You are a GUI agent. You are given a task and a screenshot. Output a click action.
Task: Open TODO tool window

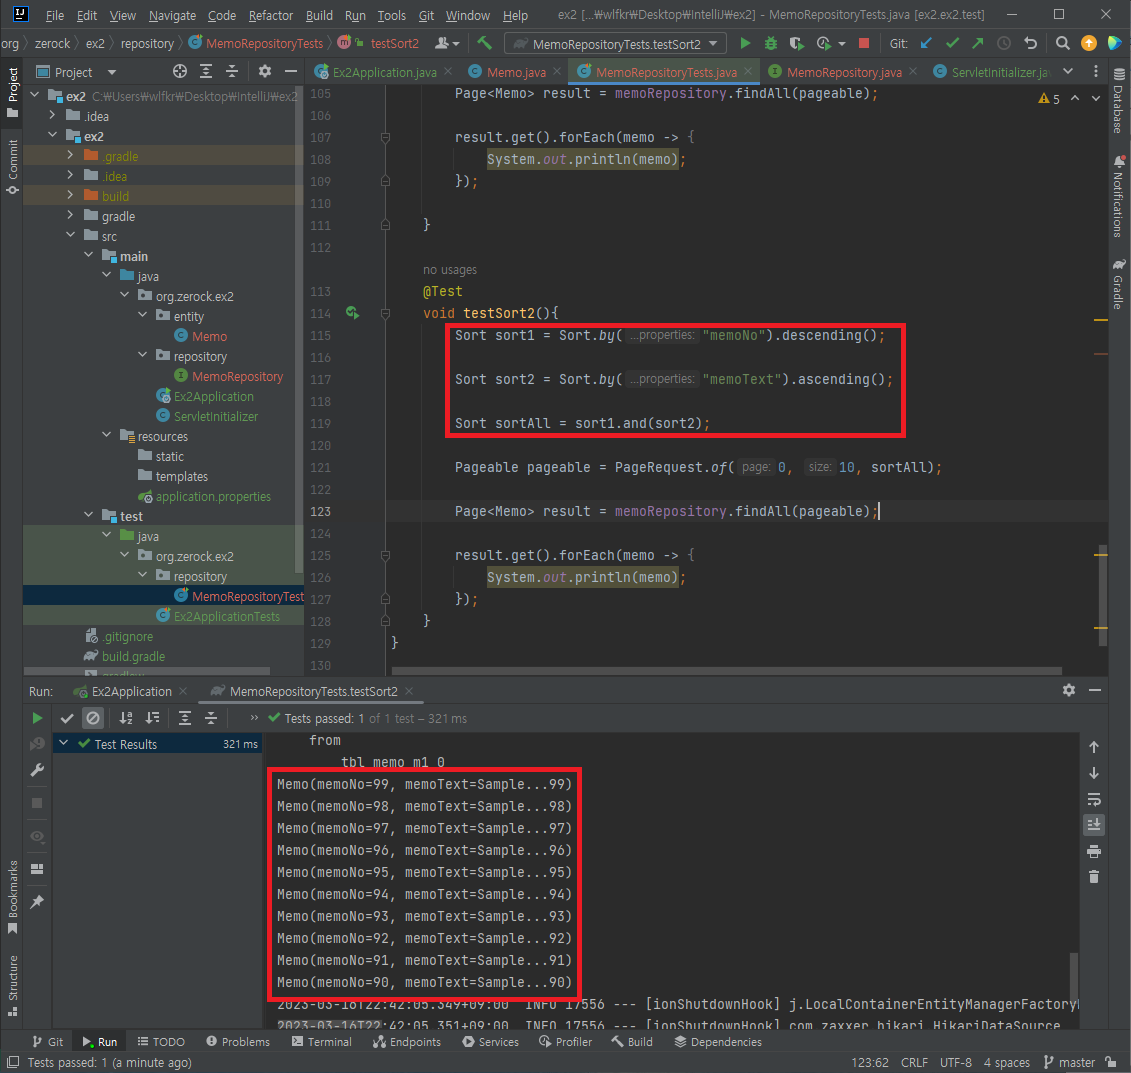pos(161,1042)
